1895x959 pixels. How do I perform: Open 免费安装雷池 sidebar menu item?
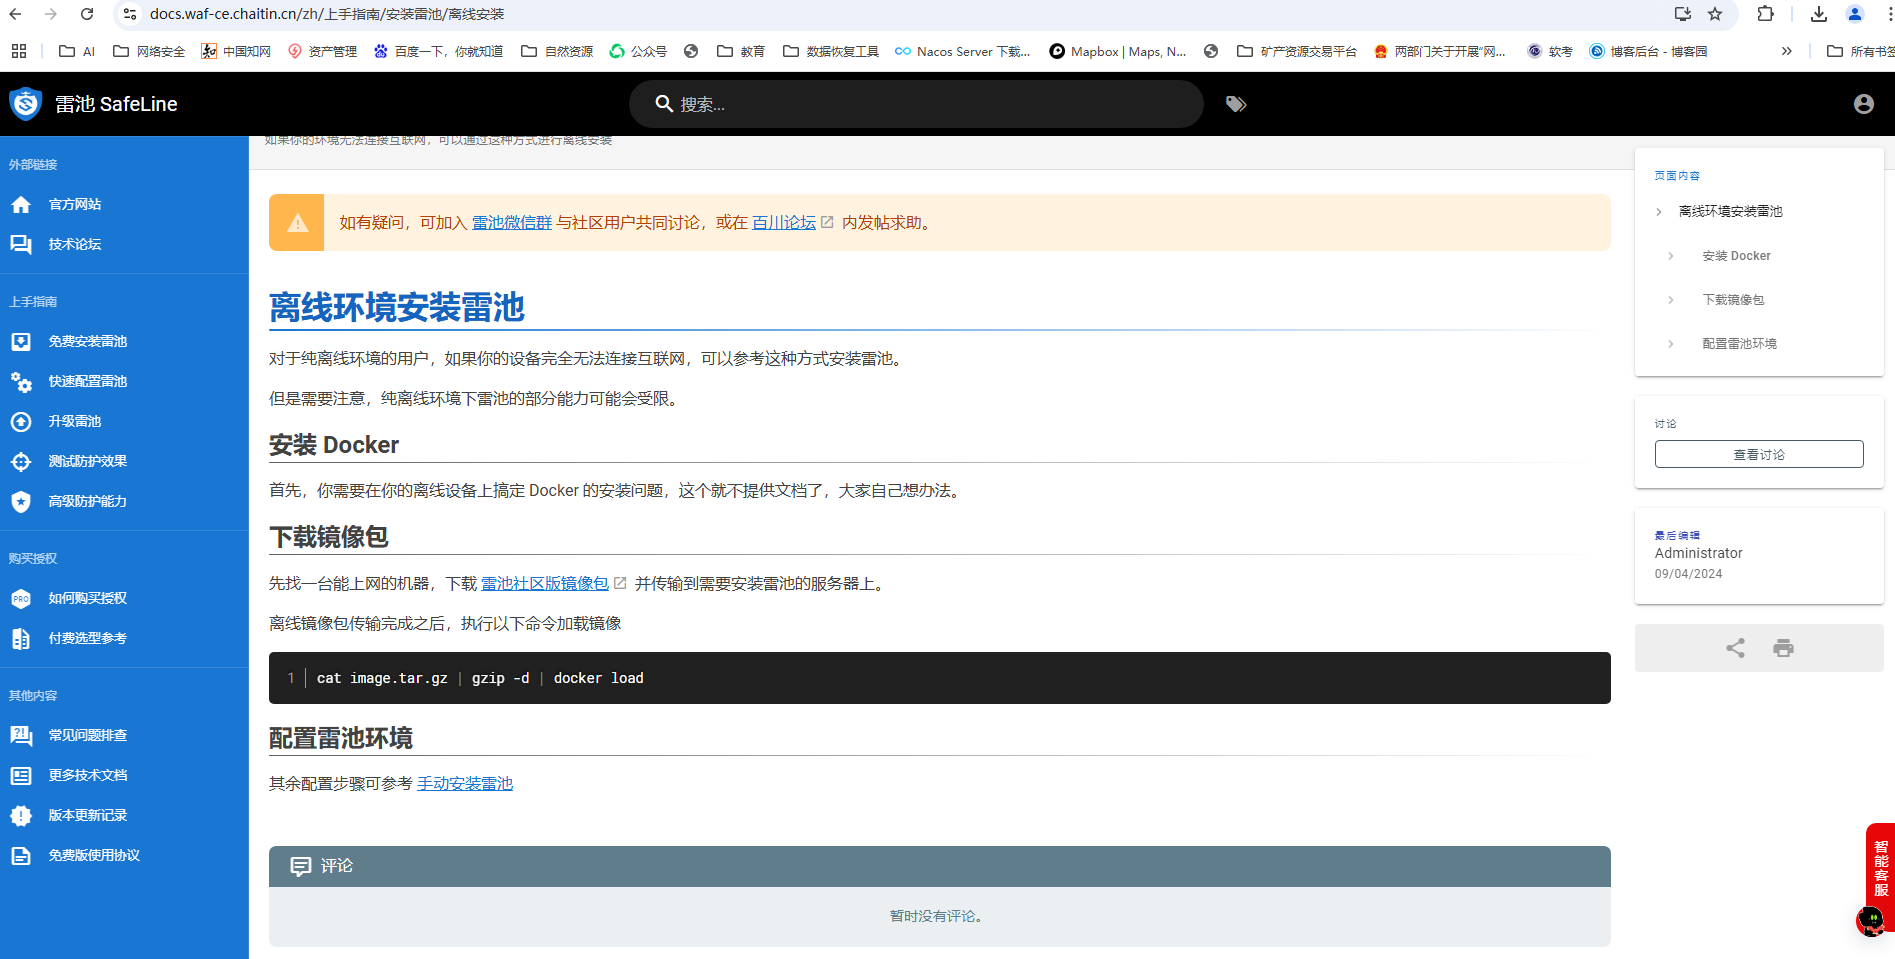point(124,342)
